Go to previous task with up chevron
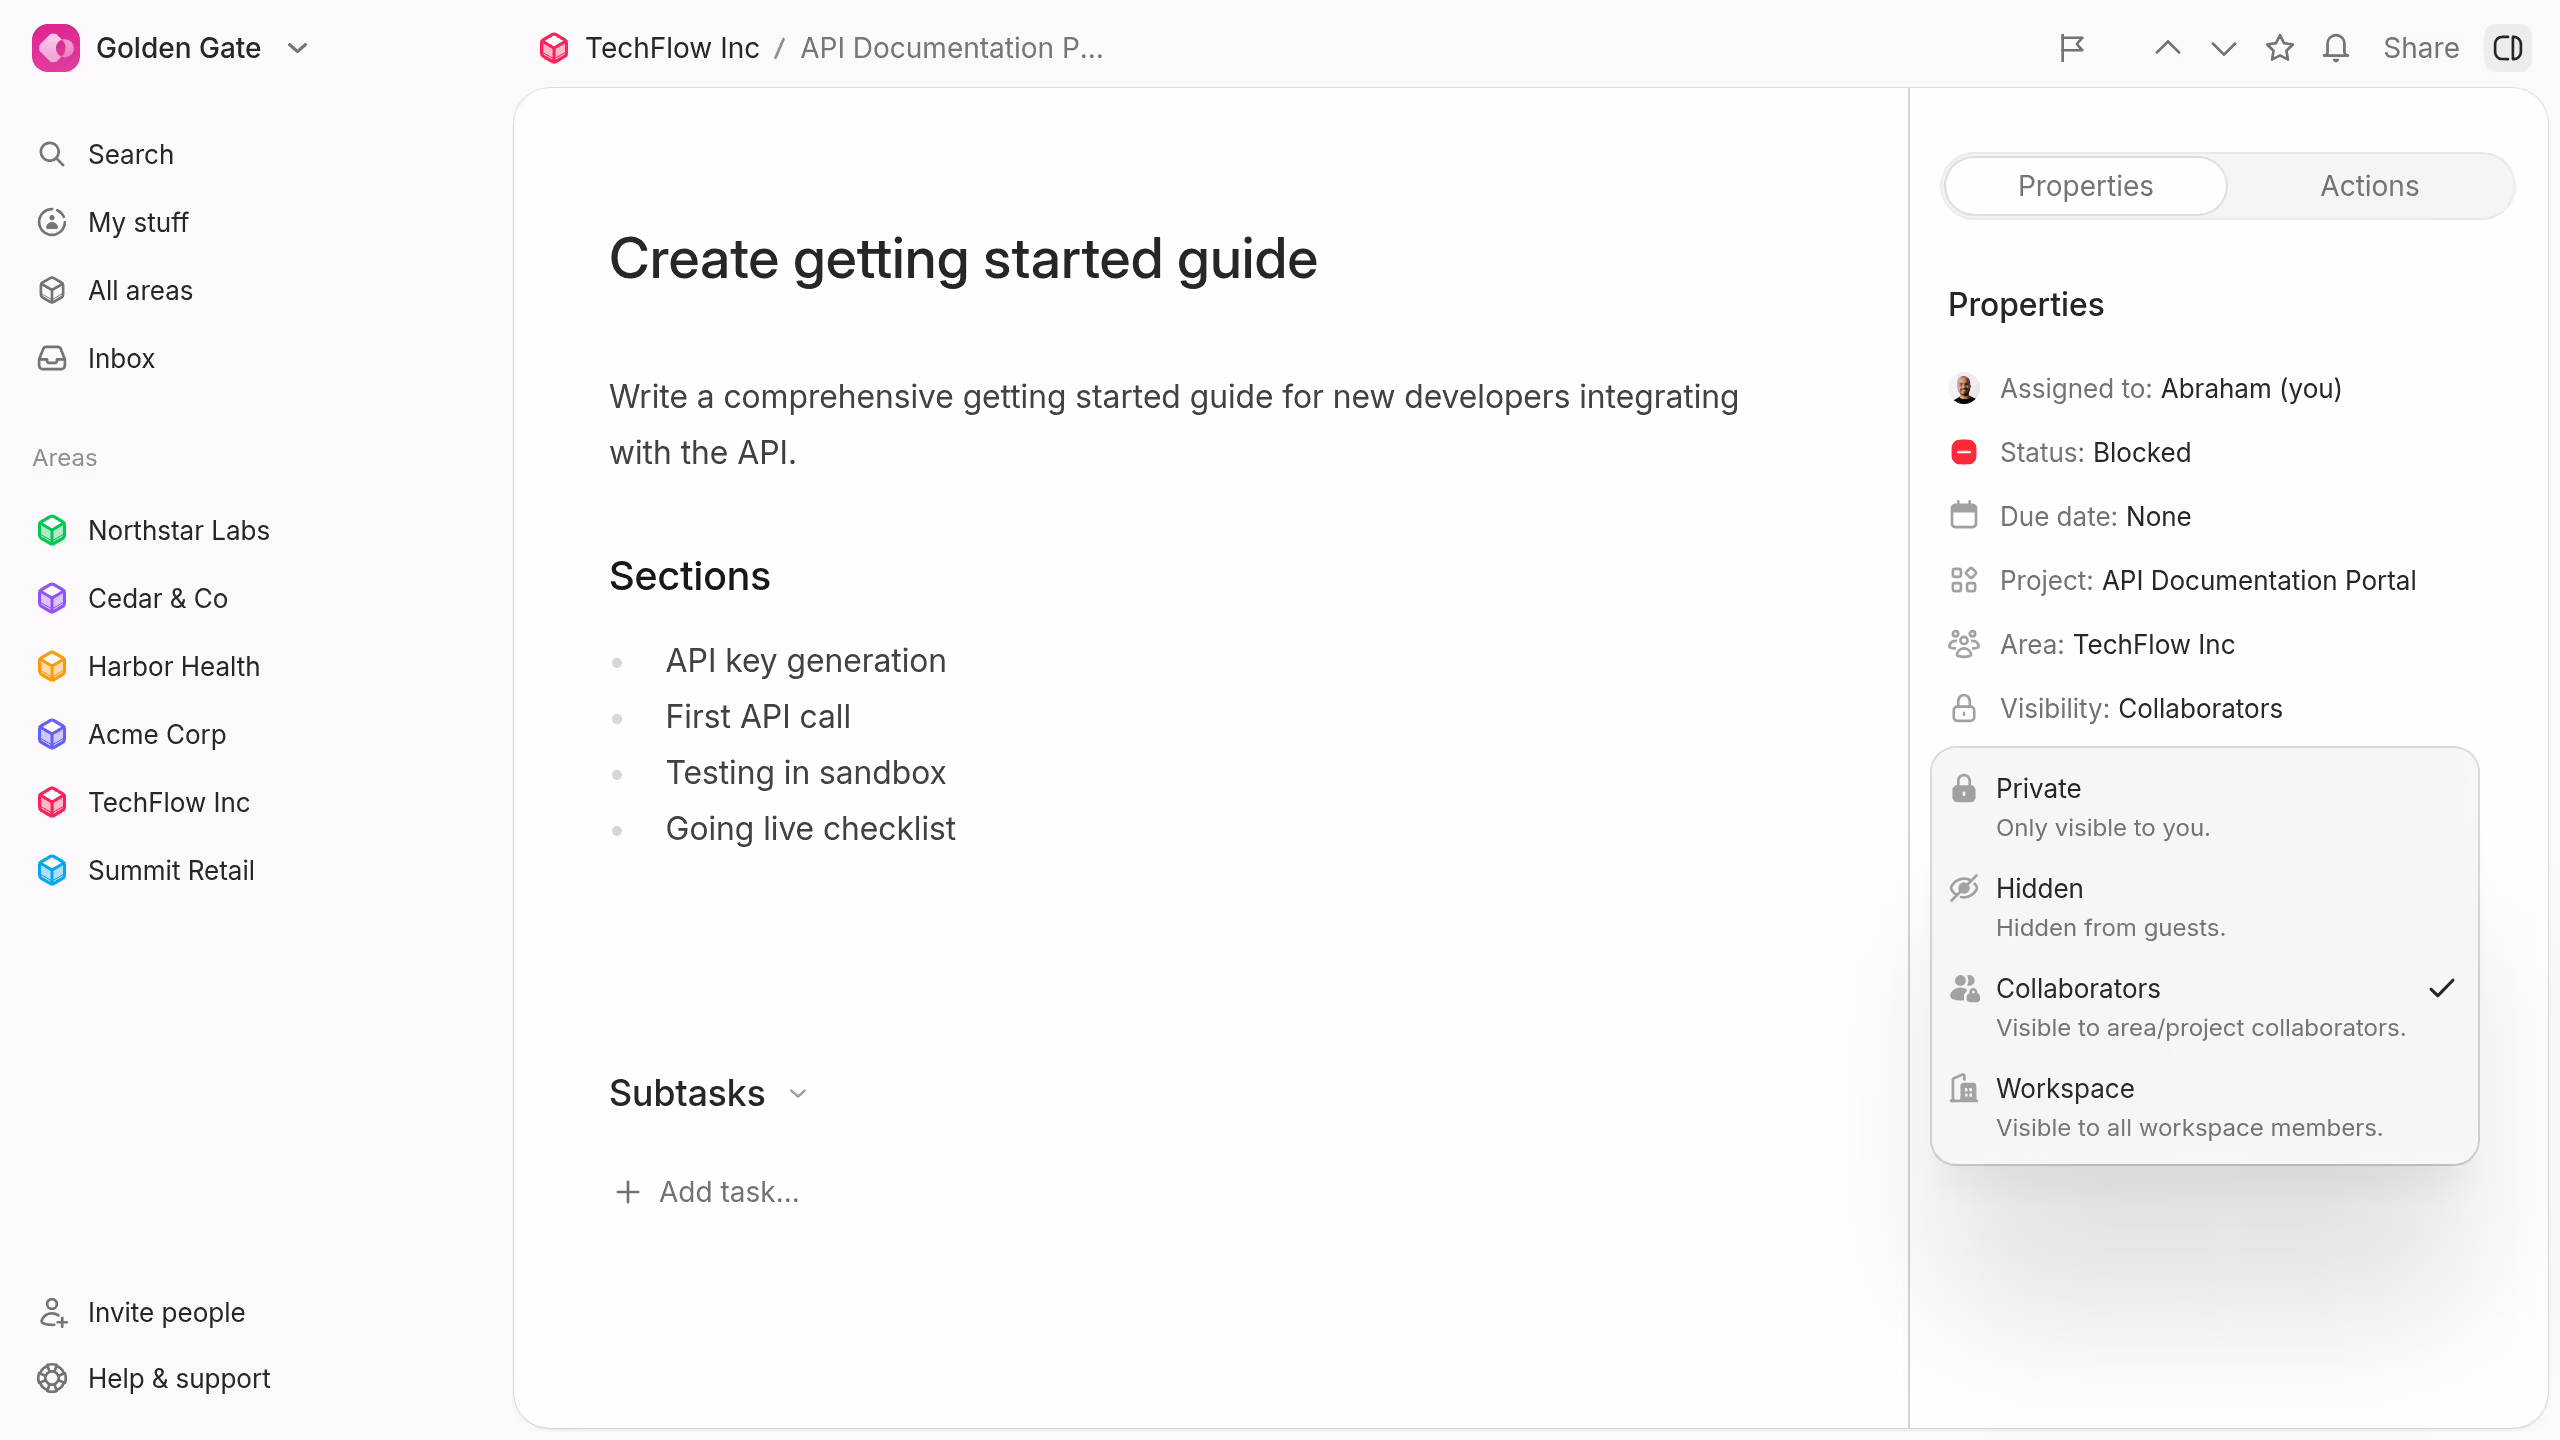Image resolution: width=2560 pixels, height=1440 pixels. pyautogui.click(x=2167, y=48)
